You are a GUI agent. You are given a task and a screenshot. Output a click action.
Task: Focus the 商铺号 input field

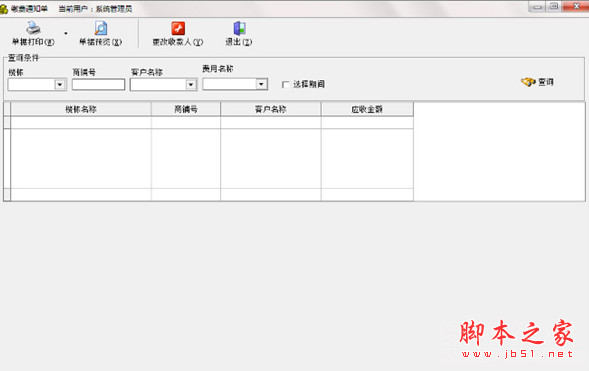98,84
